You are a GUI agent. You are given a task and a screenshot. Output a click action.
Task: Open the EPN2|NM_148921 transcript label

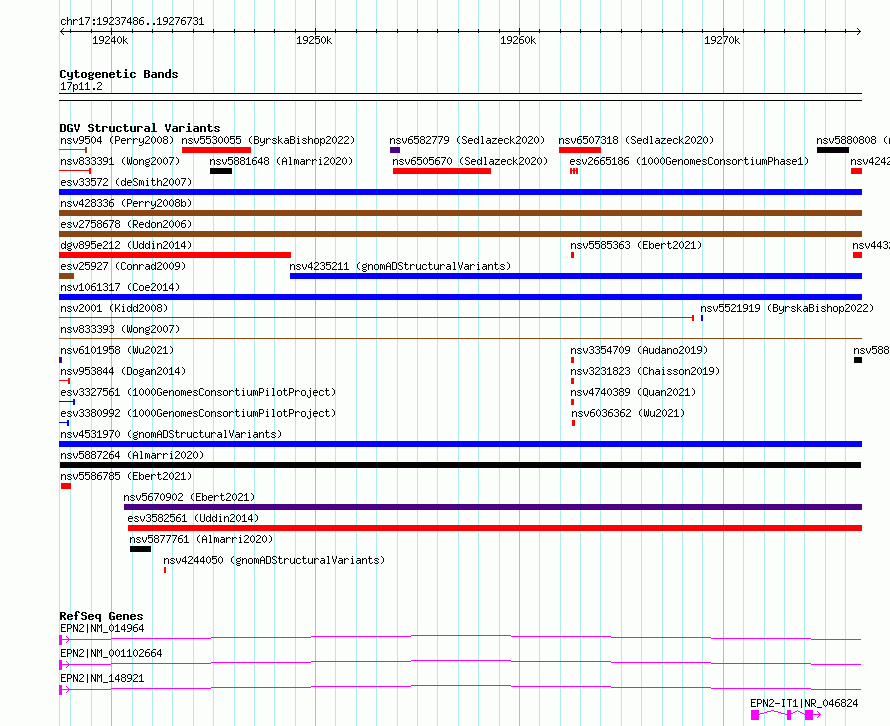(102, 678)
